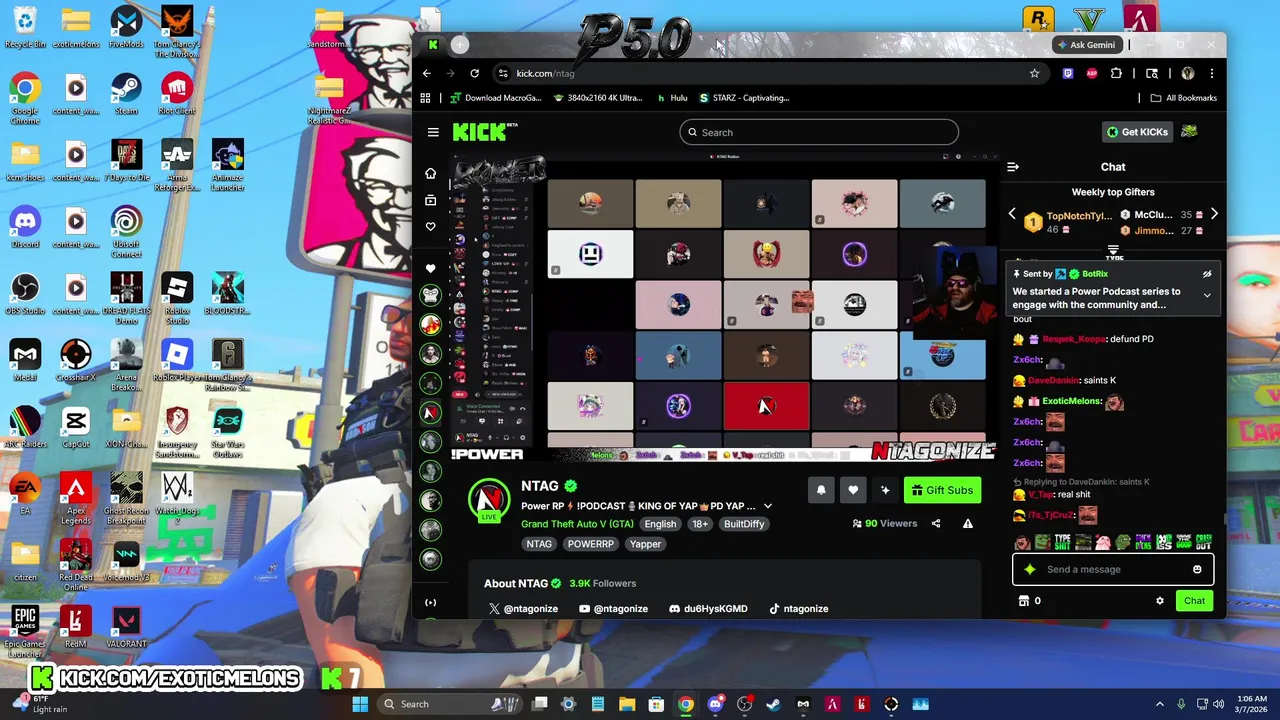1280x720 pixels.
Task: Share the NTAG stream via share icon
Action: pos(936,523)
